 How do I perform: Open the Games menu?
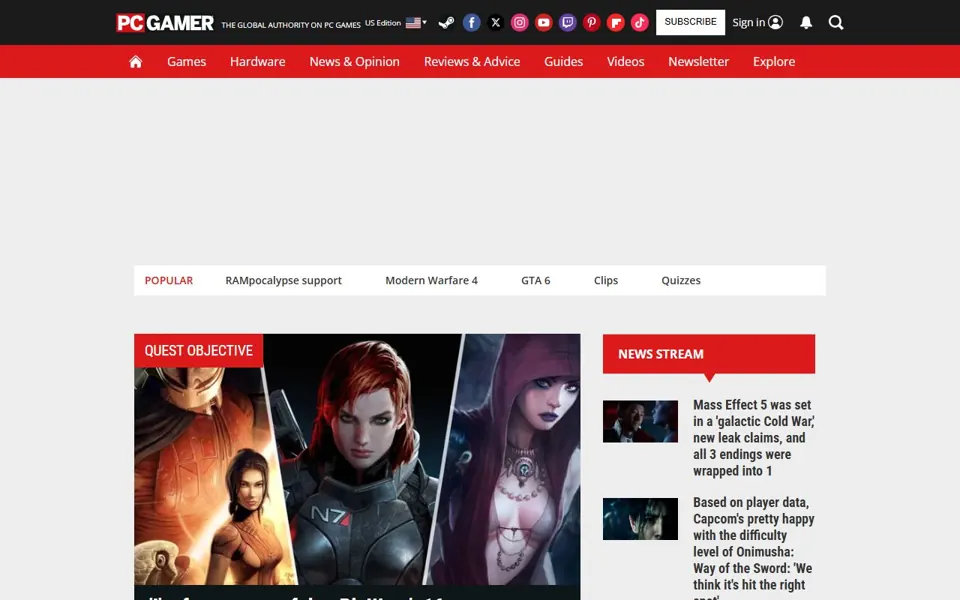(187, 61)
